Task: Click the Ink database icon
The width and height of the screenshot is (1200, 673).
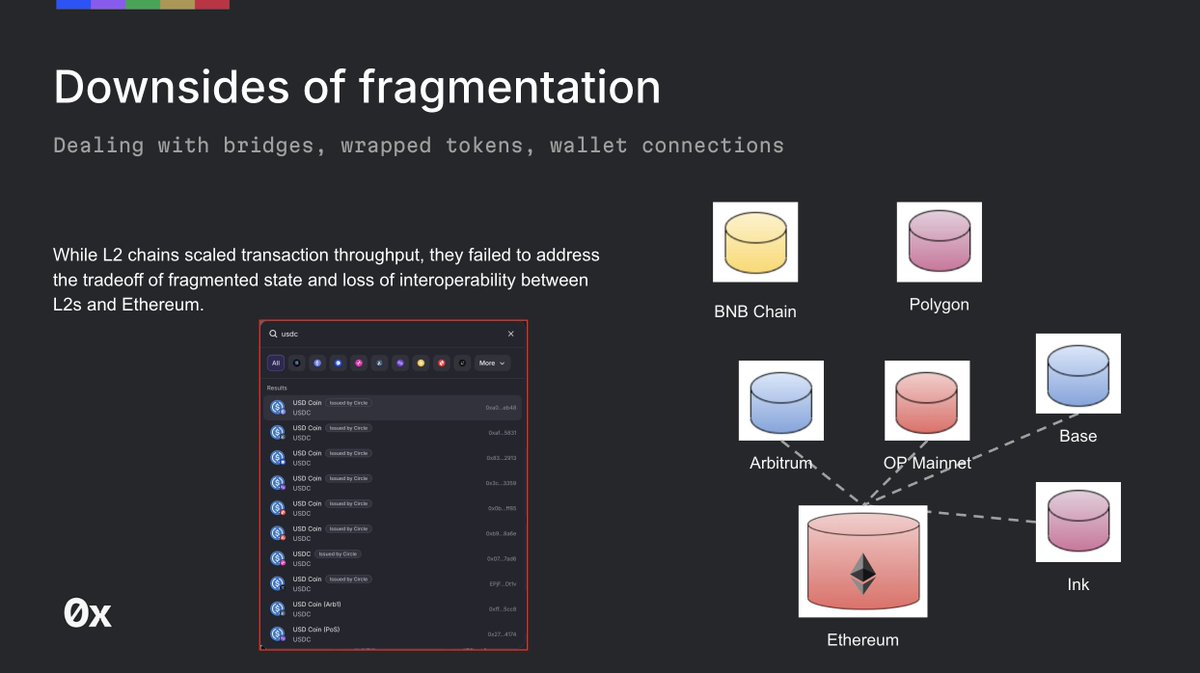Action: (x=1078, y=521)
